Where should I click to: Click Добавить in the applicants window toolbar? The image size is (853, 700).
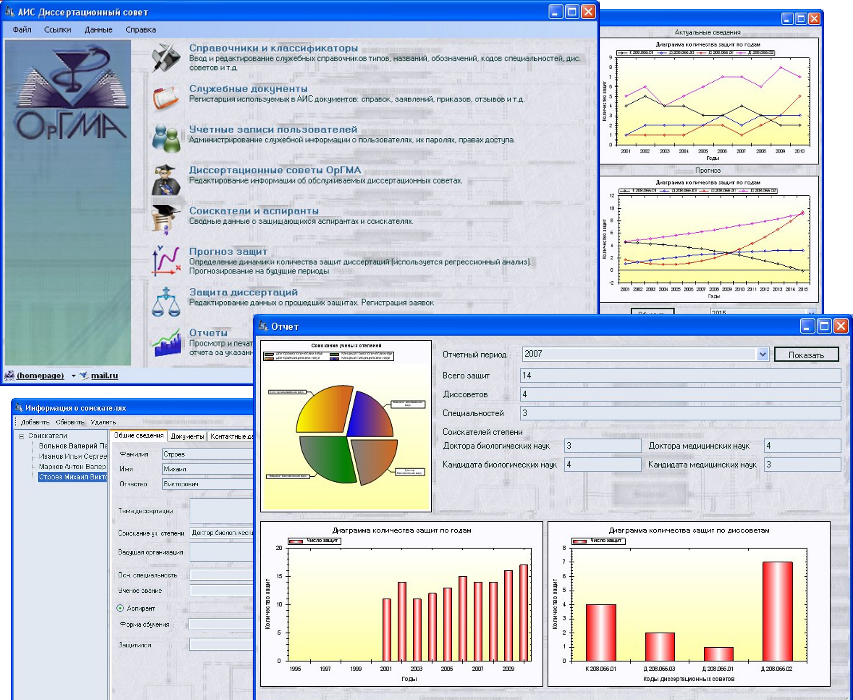click(35, 423)
